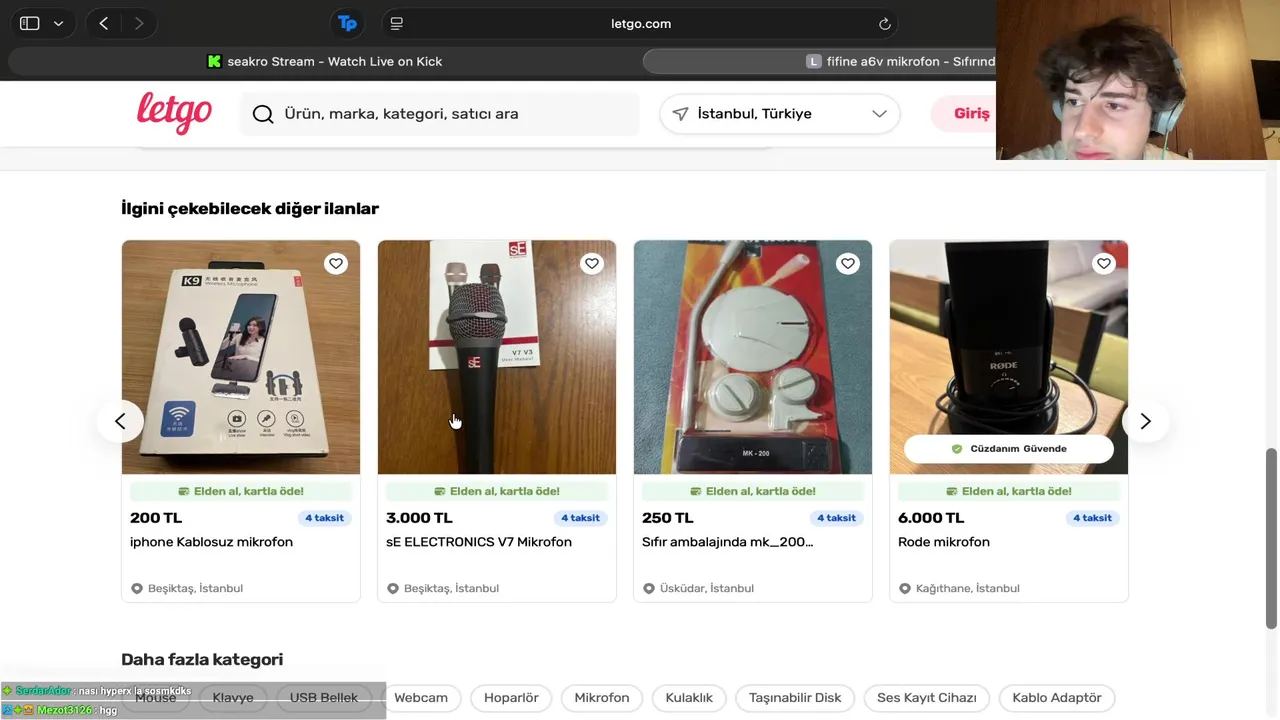Open the Rode mikrofon title
This screenshot has height=720, width=1280.
944,542
